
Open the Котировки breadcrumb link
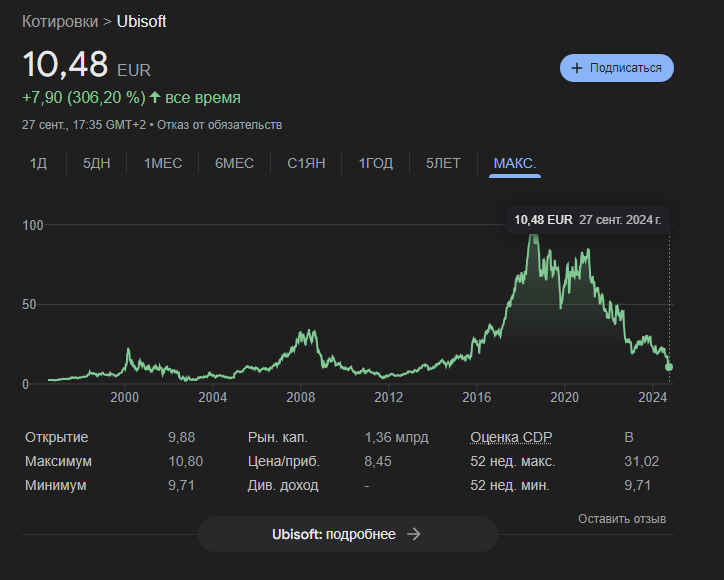tap(60, 22)
